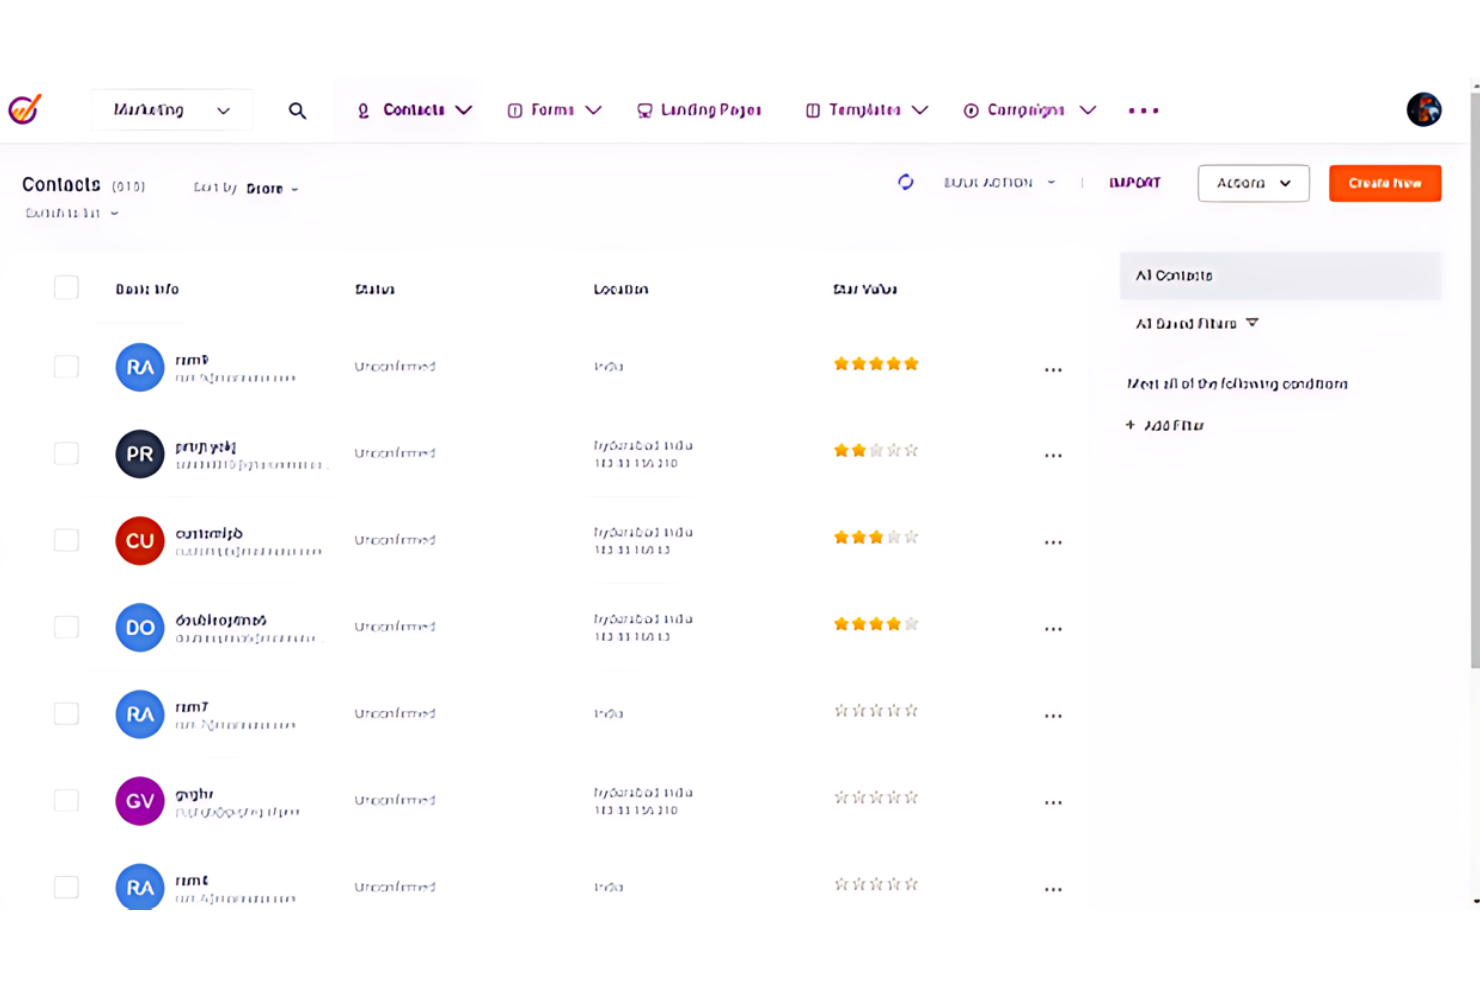Click the Landing Pages monitor icon
The width and height of the screenshot is (1480, 987).
pyautogui.click(x=645, y=110)
